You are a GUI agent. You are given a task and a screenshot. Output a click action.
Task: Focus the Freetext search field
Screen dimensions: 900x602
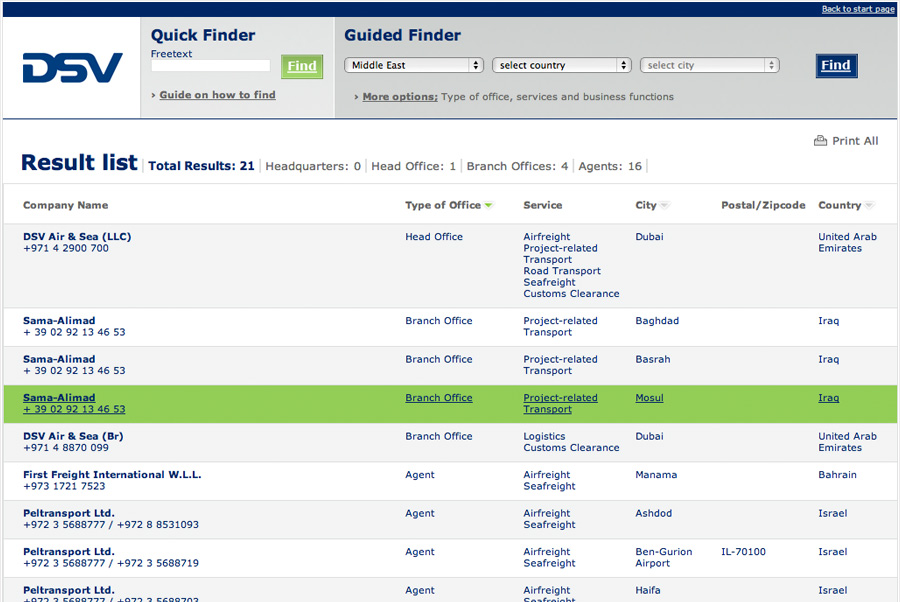(211, 66)
